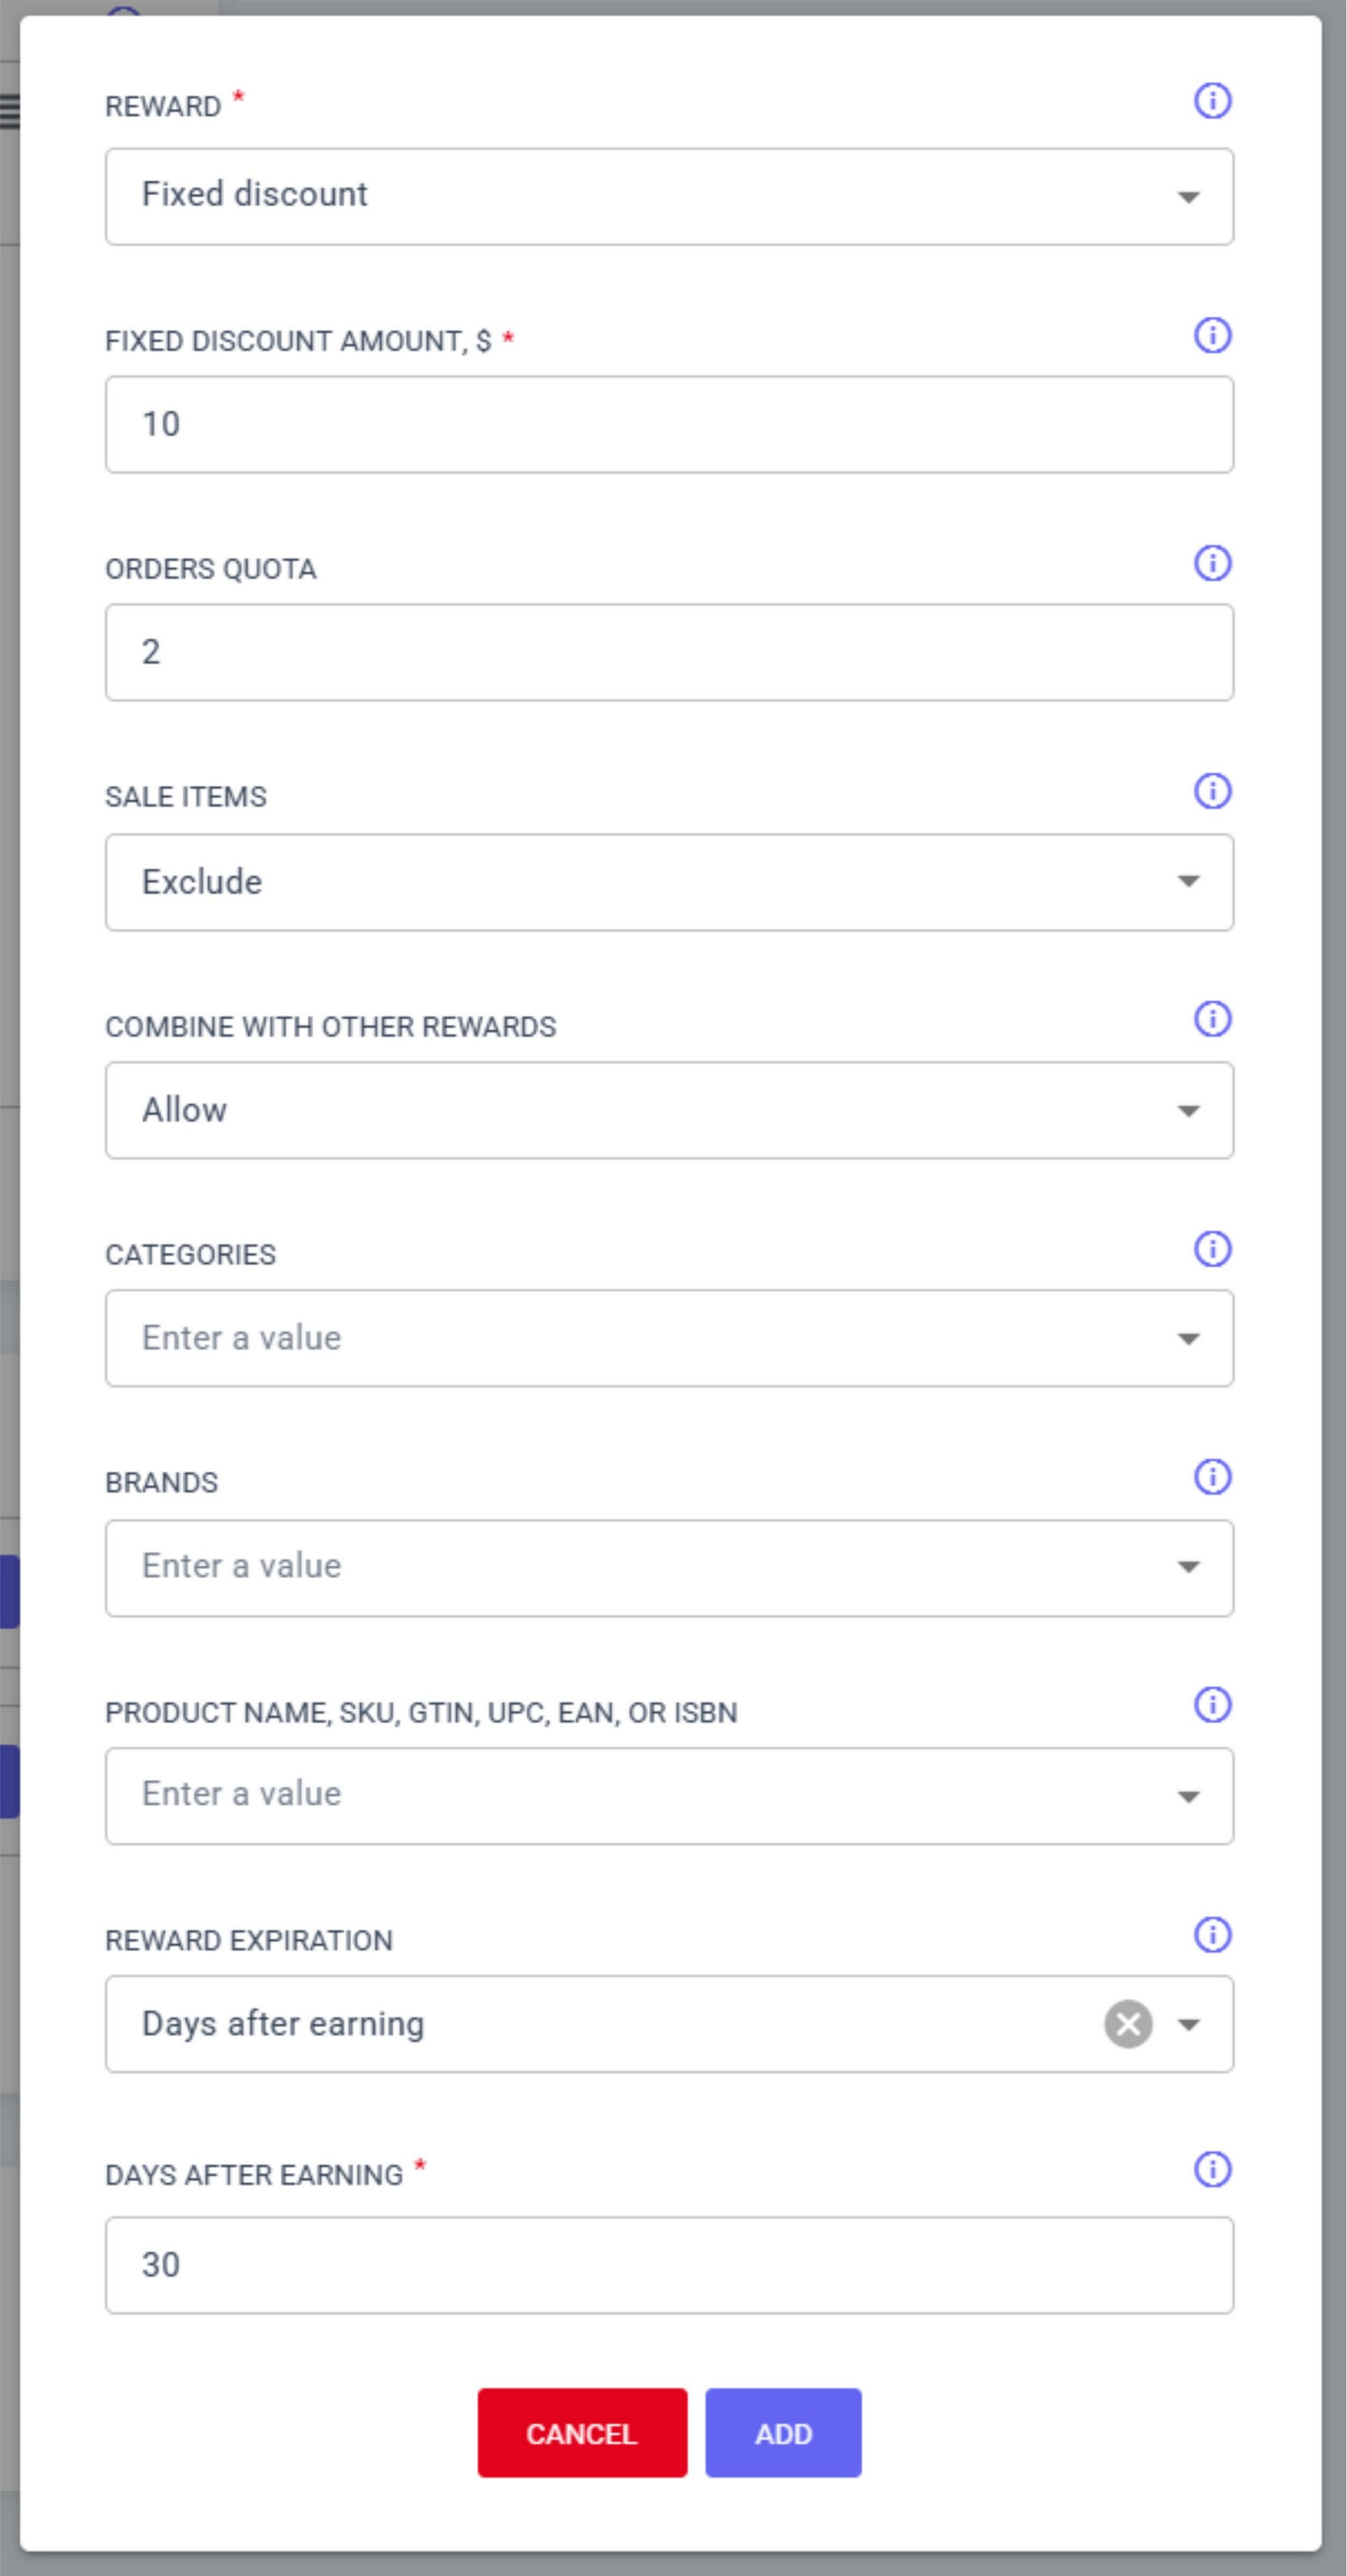Focus the Orders Quota input field

coord(668,652)
